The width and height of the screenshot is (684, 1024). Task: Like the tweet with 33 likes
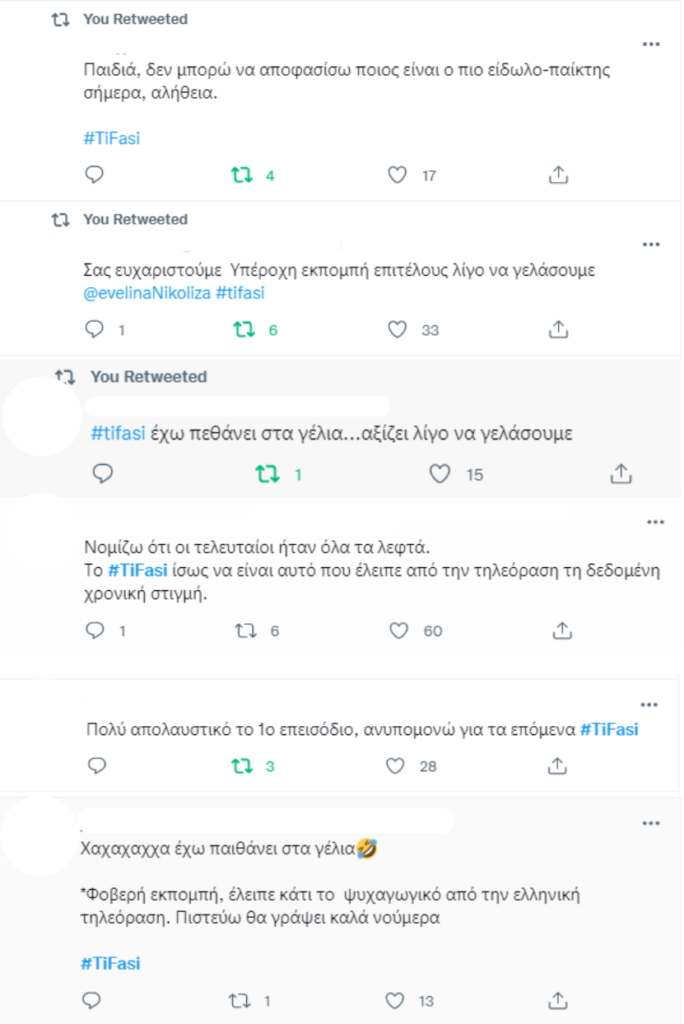point(397,329)
